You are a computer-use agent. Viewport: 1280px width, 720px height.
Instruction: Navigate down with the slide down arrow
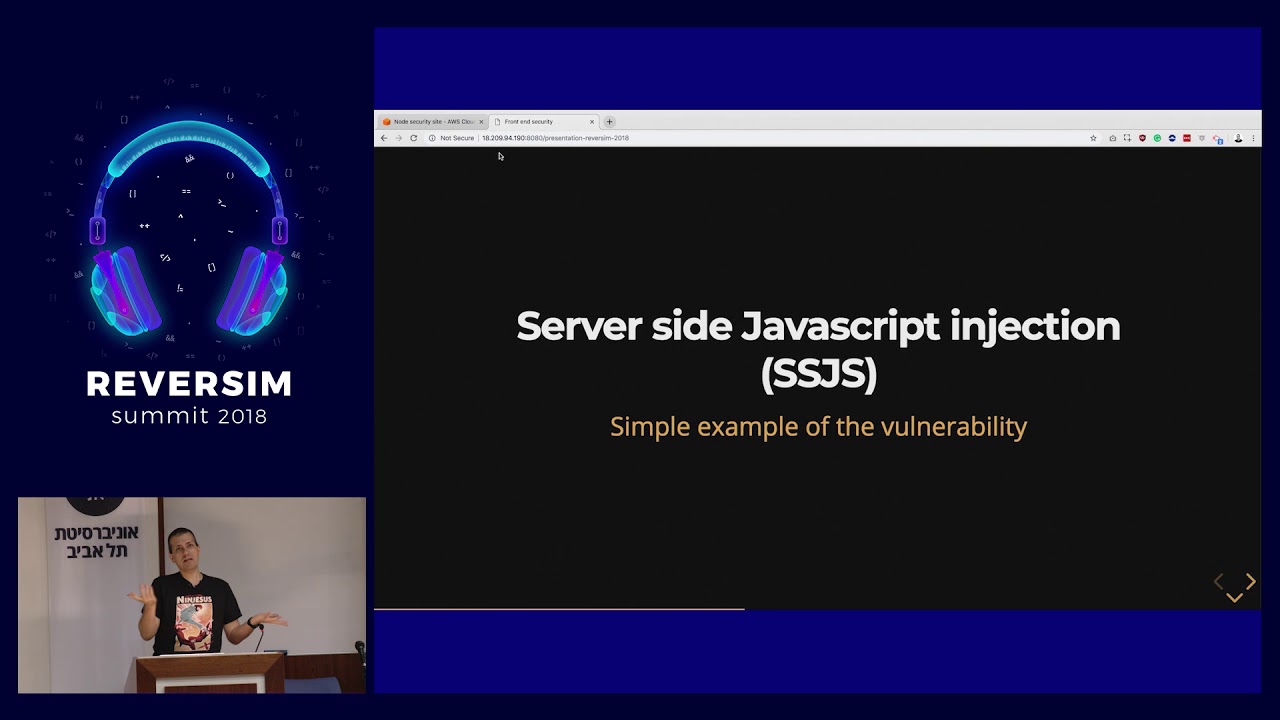[x=1234, y=597]
